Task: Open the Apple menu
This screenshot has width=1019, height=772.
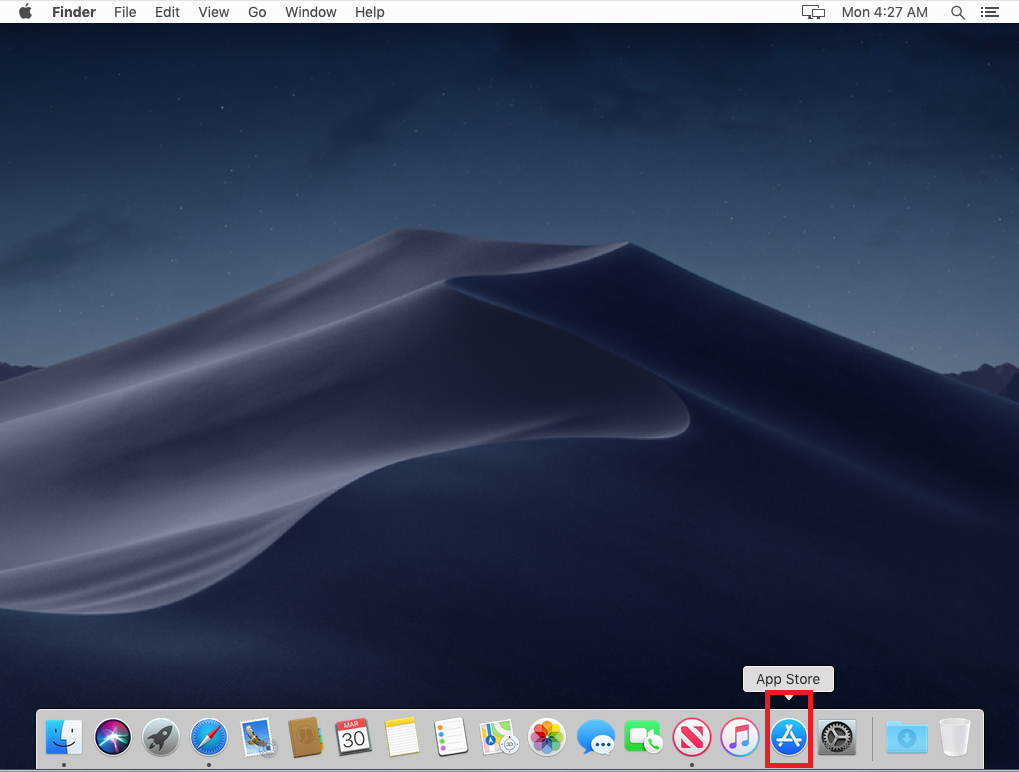Action: point(26,12)
